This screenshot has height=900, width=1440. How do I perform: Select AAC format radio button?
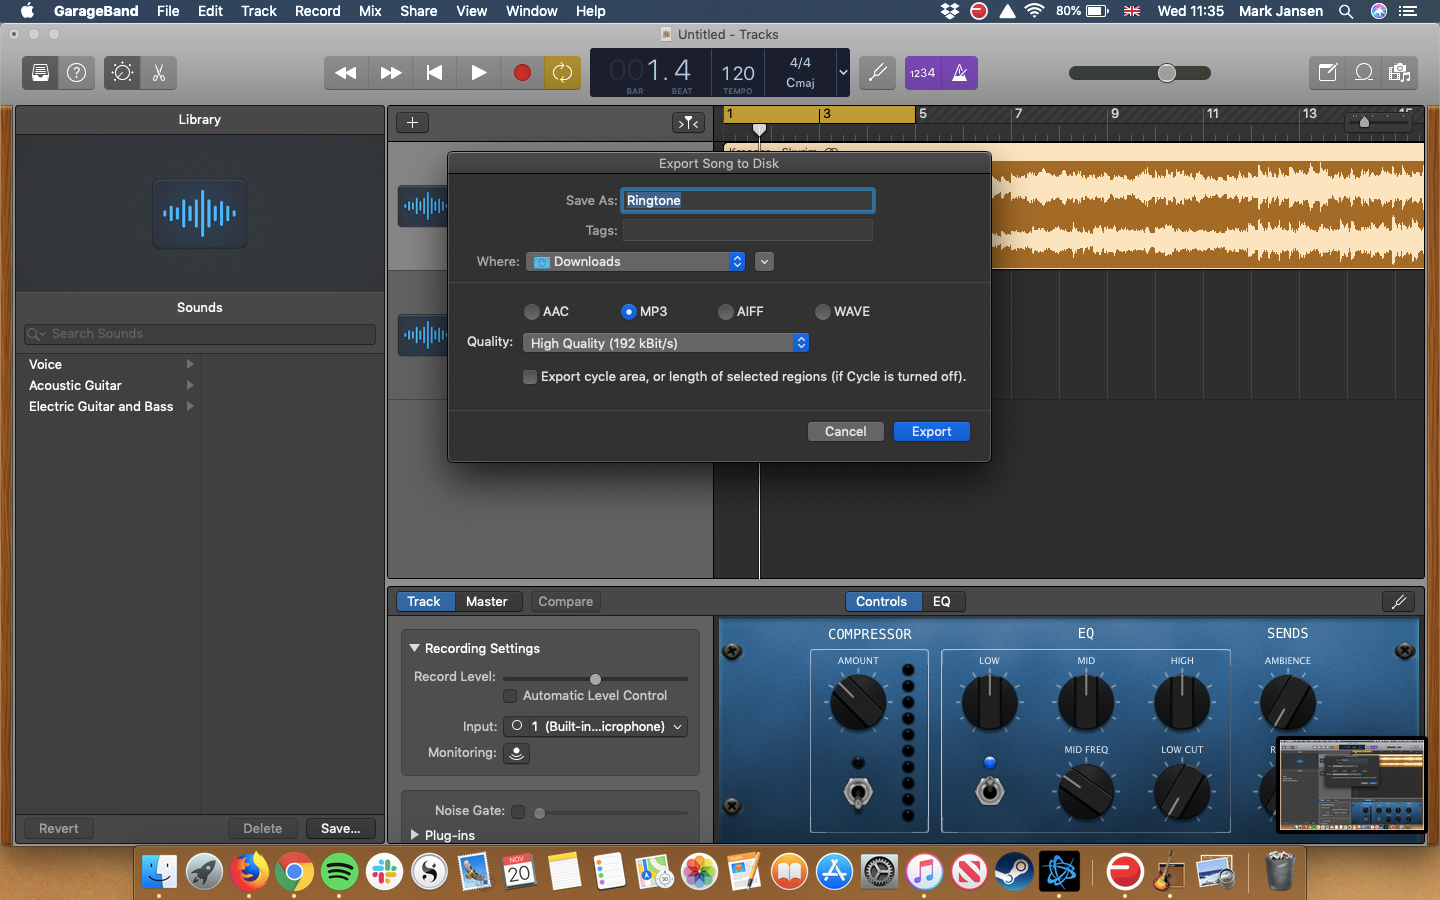532,312
